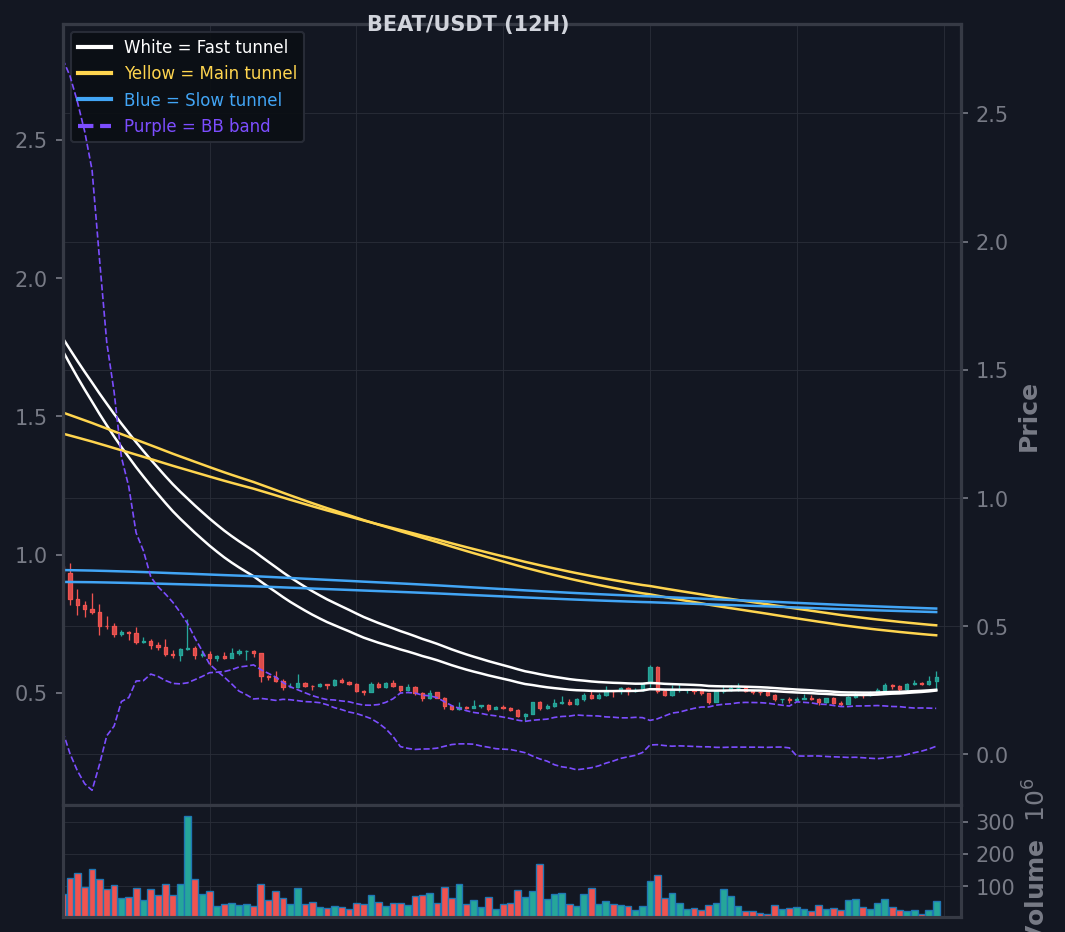Click the Volume axis label
The height and width of the screenshot is (932, 1065).
click(1034, 886)
